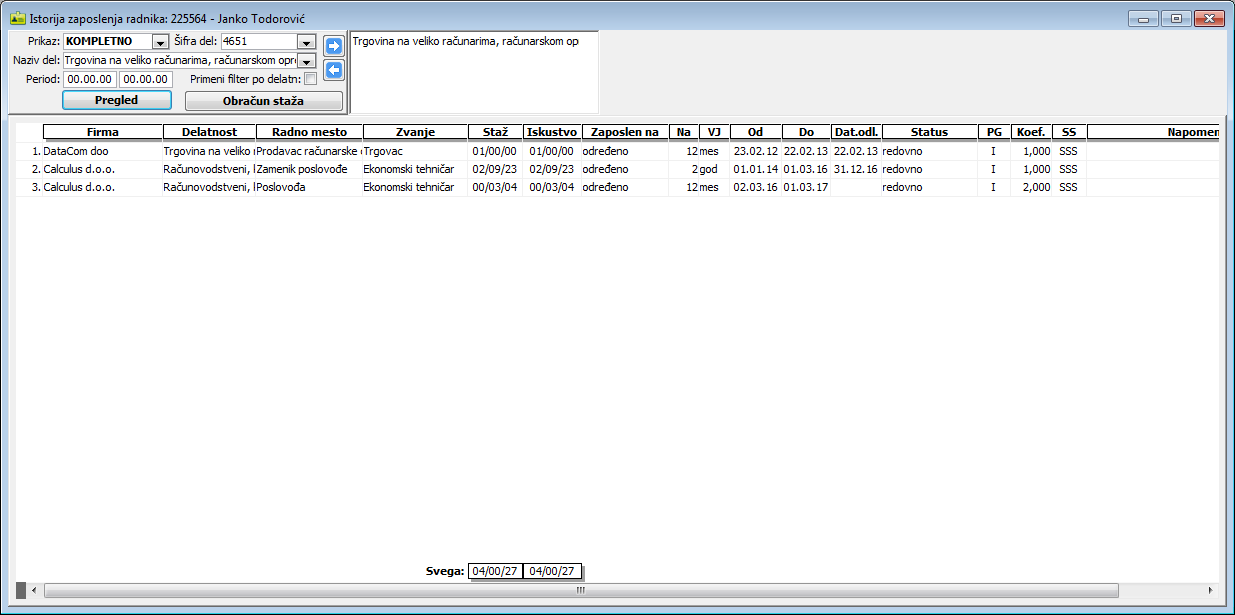Click the blue right arrow button
Image resolution: width=1235 pixels, height=615 pixels.
(x=334, y=46)
